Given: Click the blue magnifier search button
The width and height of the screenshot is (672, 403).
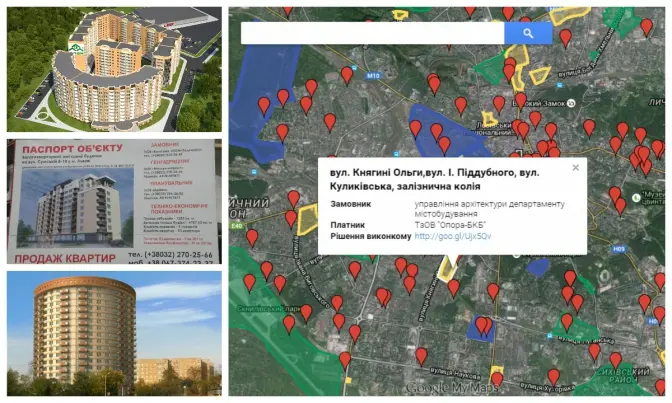Looking at the screenshot, I should (528, 33).
